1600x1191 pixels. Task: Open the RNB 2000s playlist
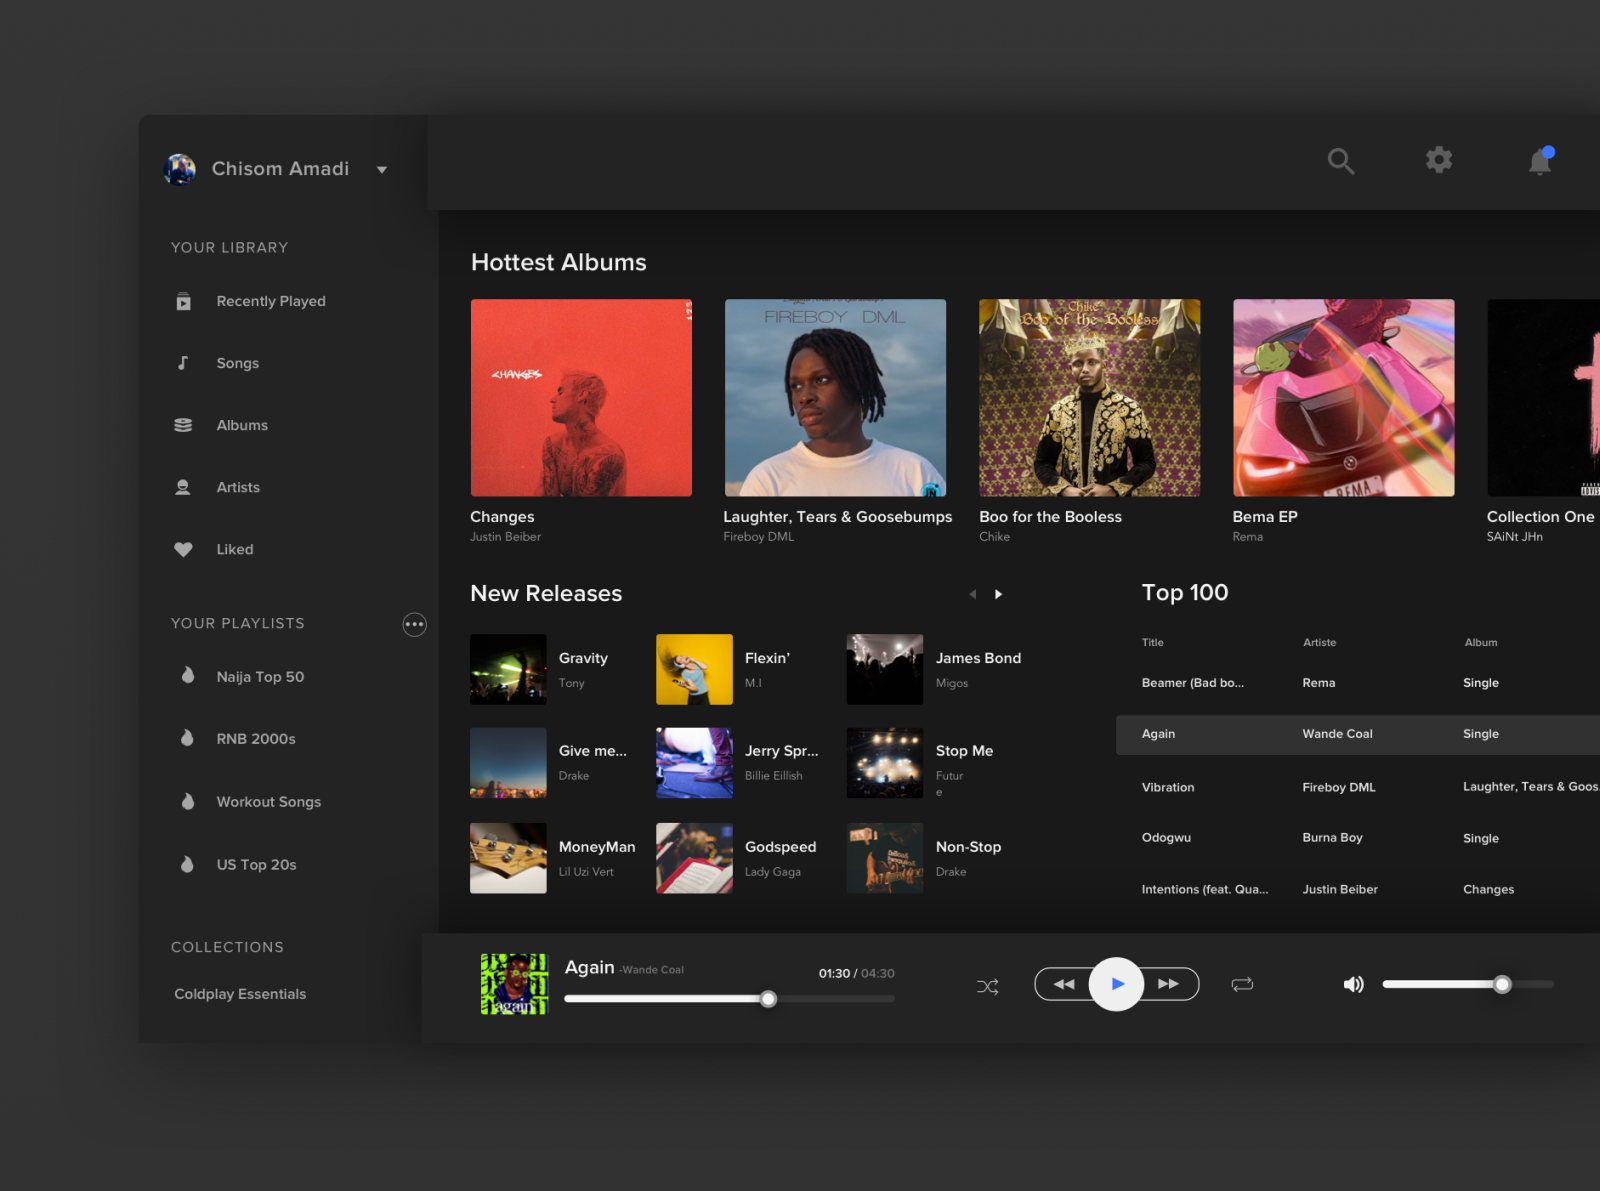256,739
